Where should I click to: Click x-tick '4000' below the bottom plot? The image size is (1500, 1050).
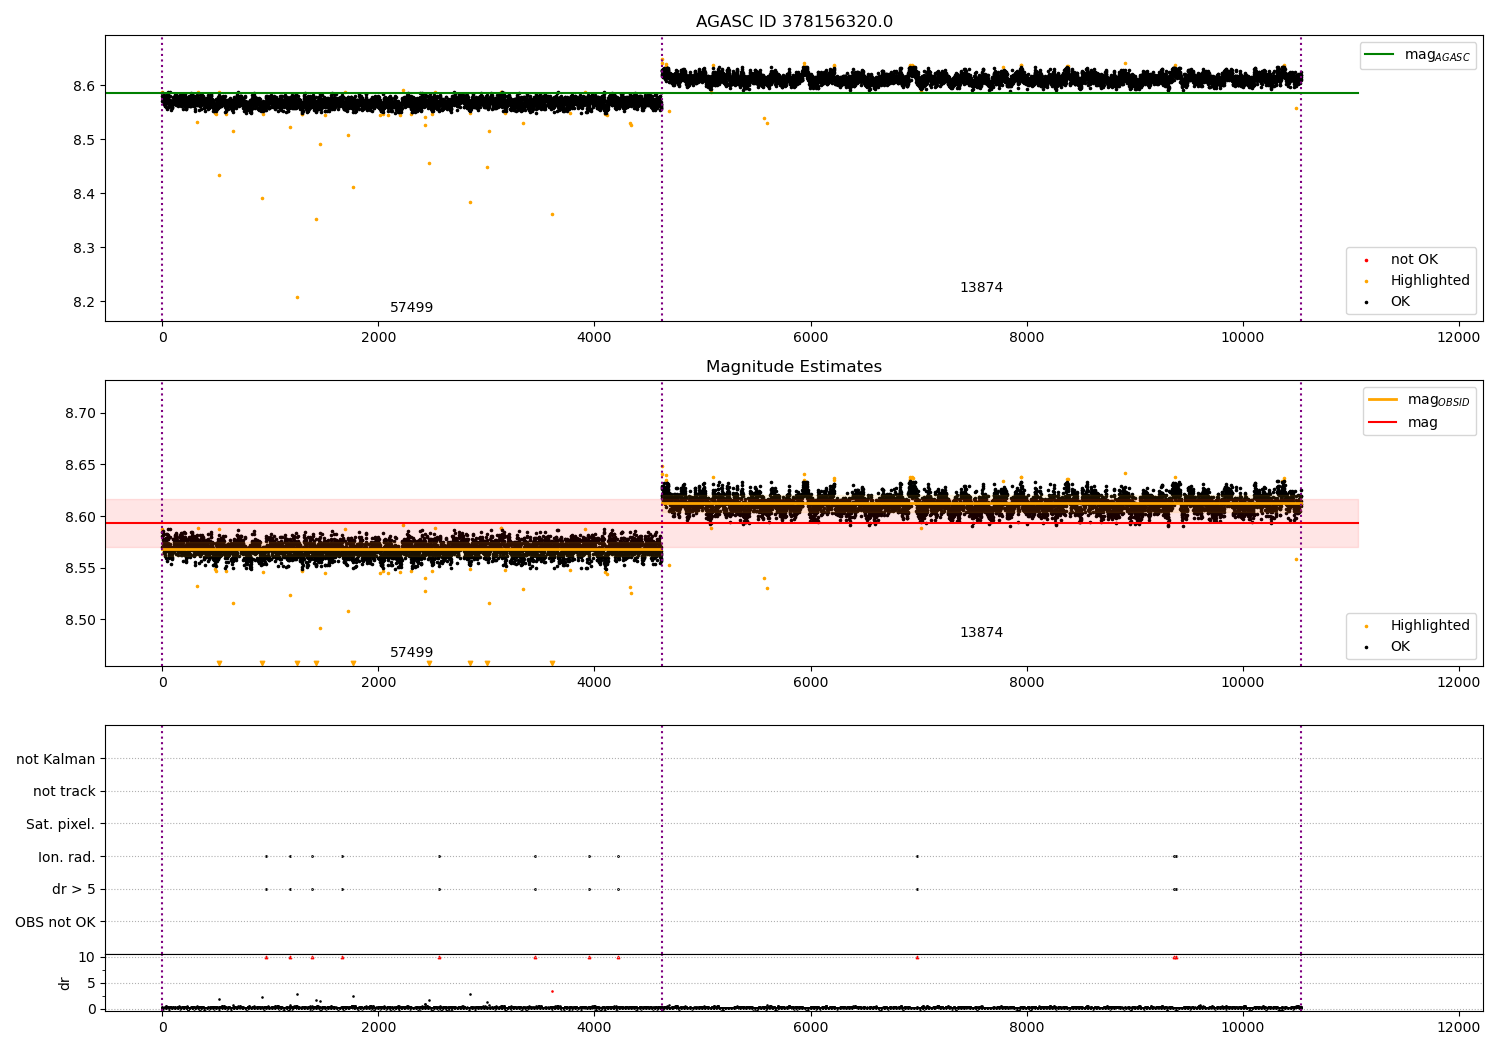click(x=595, y=1028)
